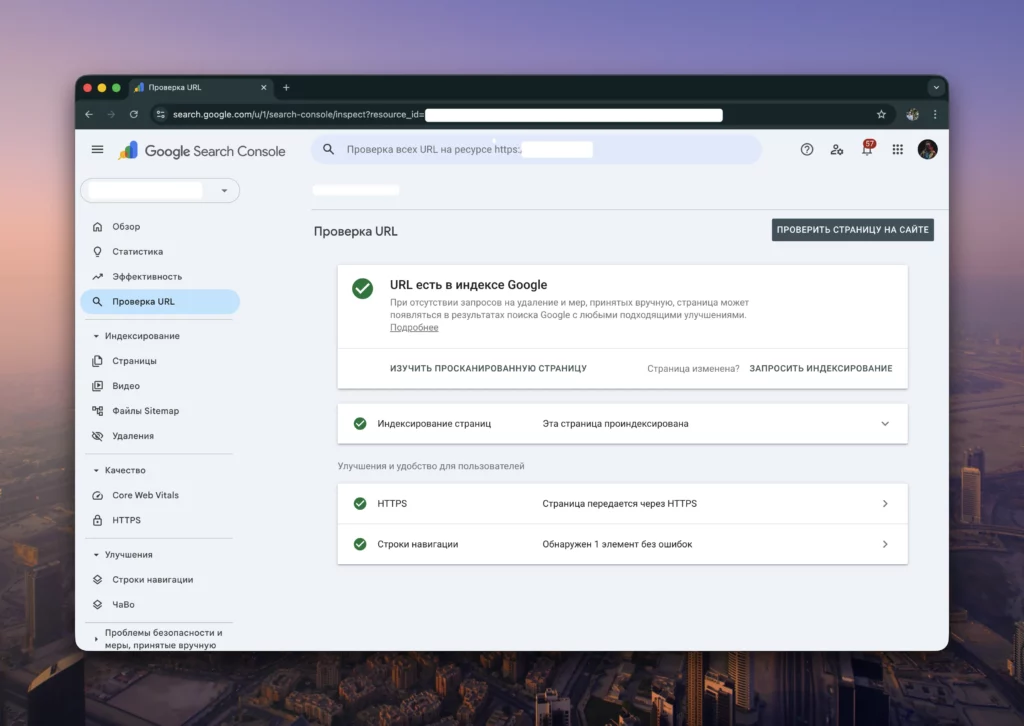This screenshot has width=1024, height=726.
Task: Open the account avatar menu
Action: click(927, 150)
